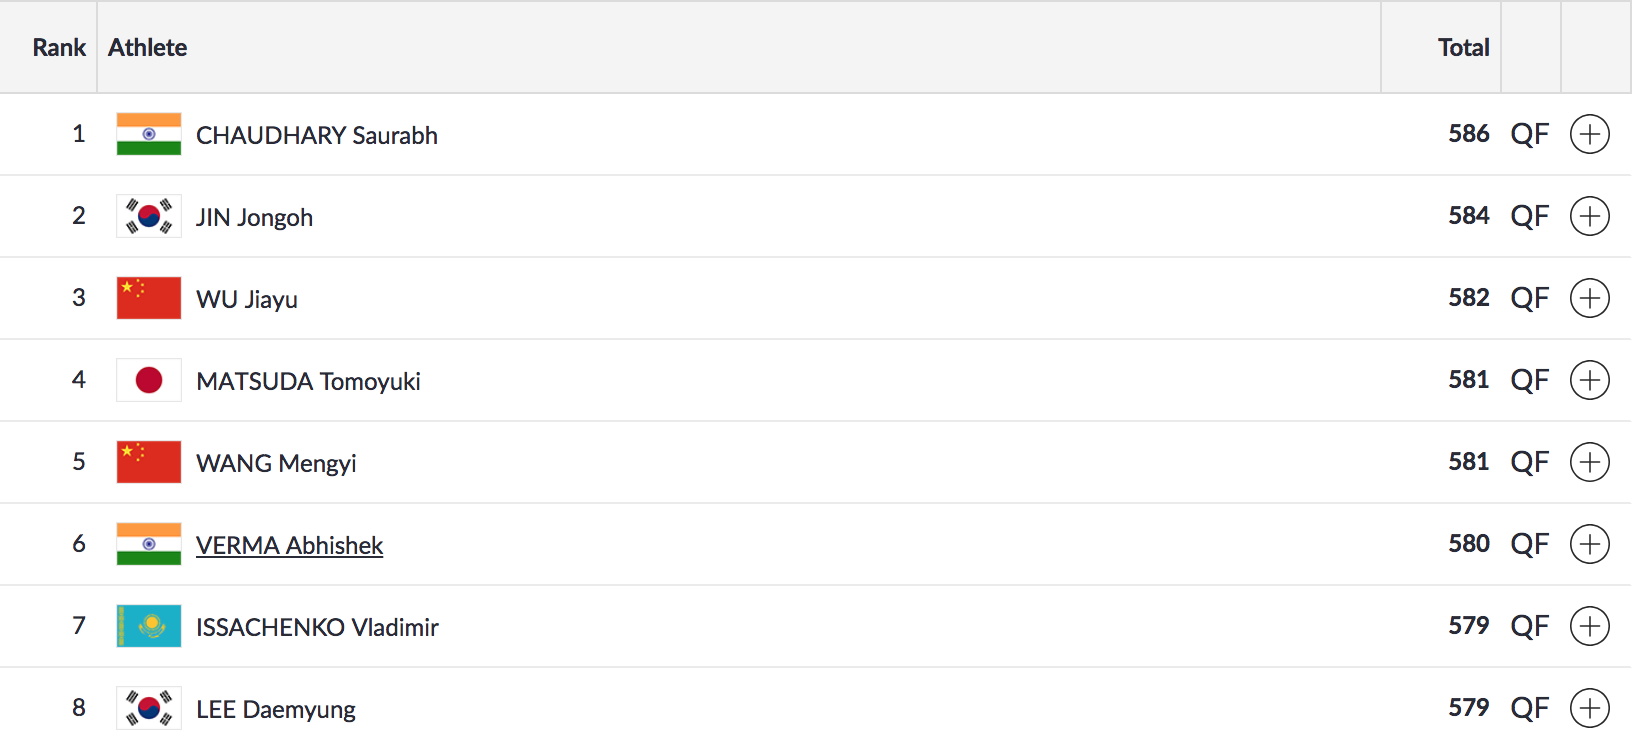Click JIN Jongoh athlete name
This screenshot has height=748, width=1632.
(254, 217)
